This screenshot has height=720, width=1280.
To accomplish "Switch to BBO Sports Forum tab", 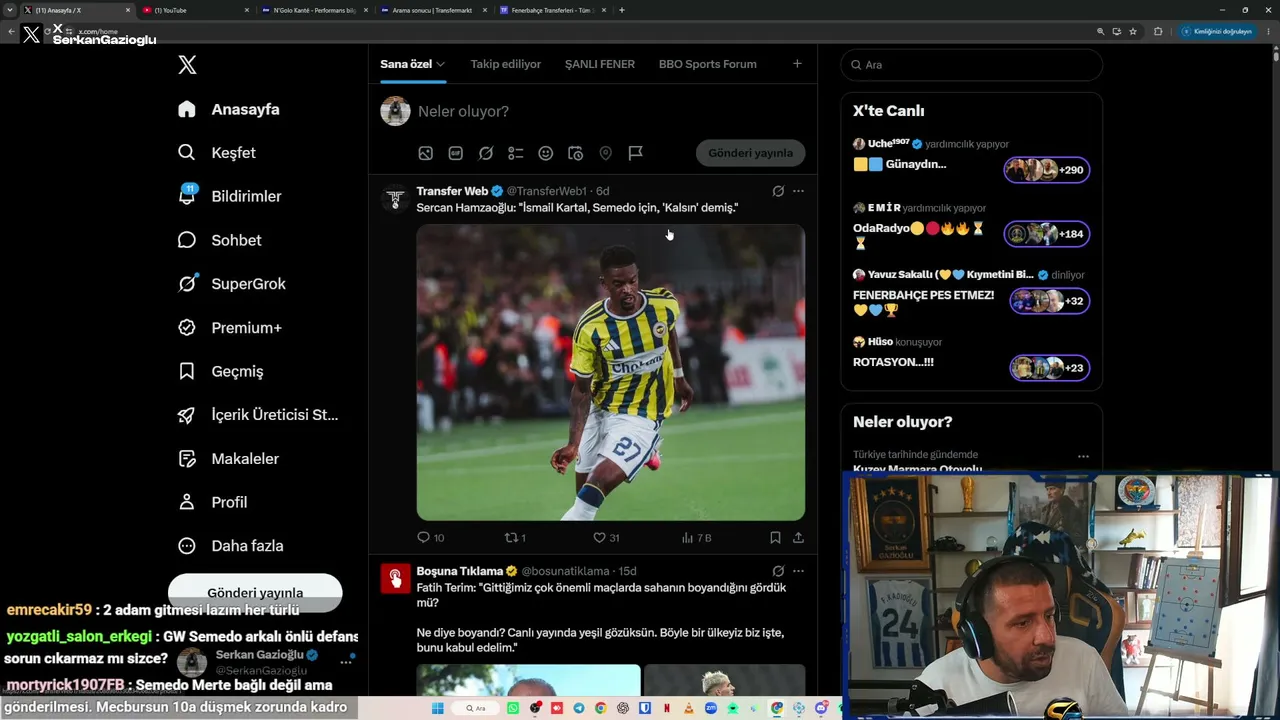I will click(x=708, y=64).
